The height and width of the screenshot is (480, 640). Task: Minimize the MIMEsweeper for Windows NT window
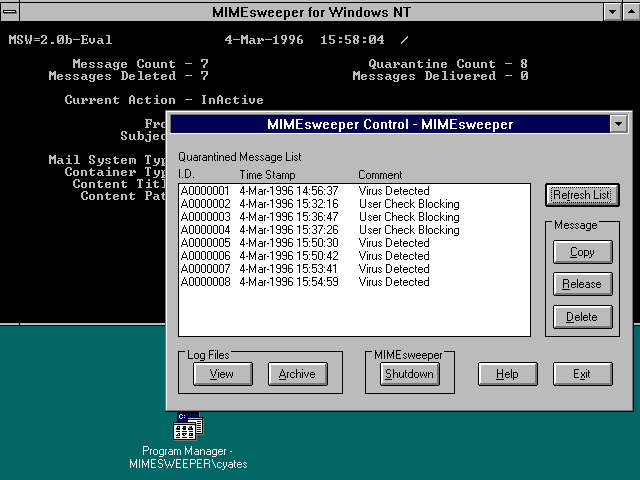point(613,12)
